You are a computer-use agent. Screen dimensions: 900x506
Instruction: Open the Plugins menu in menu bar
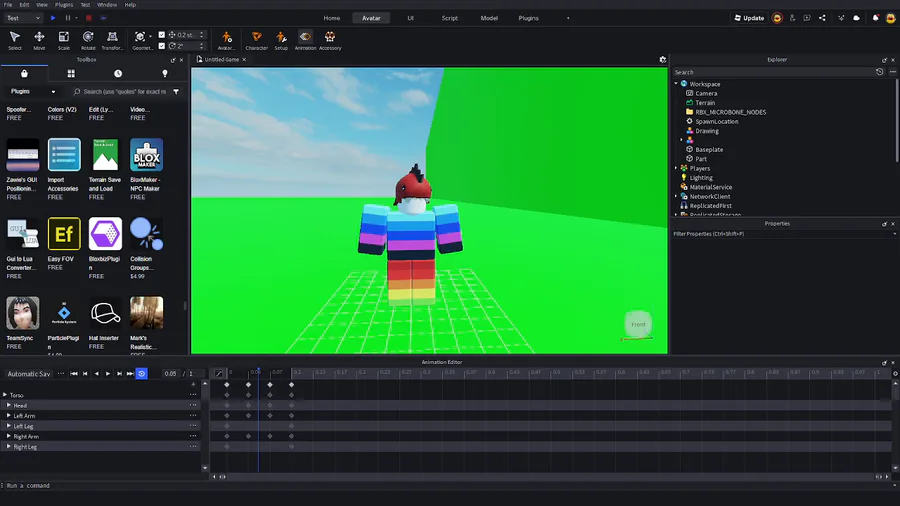point(64,5)
